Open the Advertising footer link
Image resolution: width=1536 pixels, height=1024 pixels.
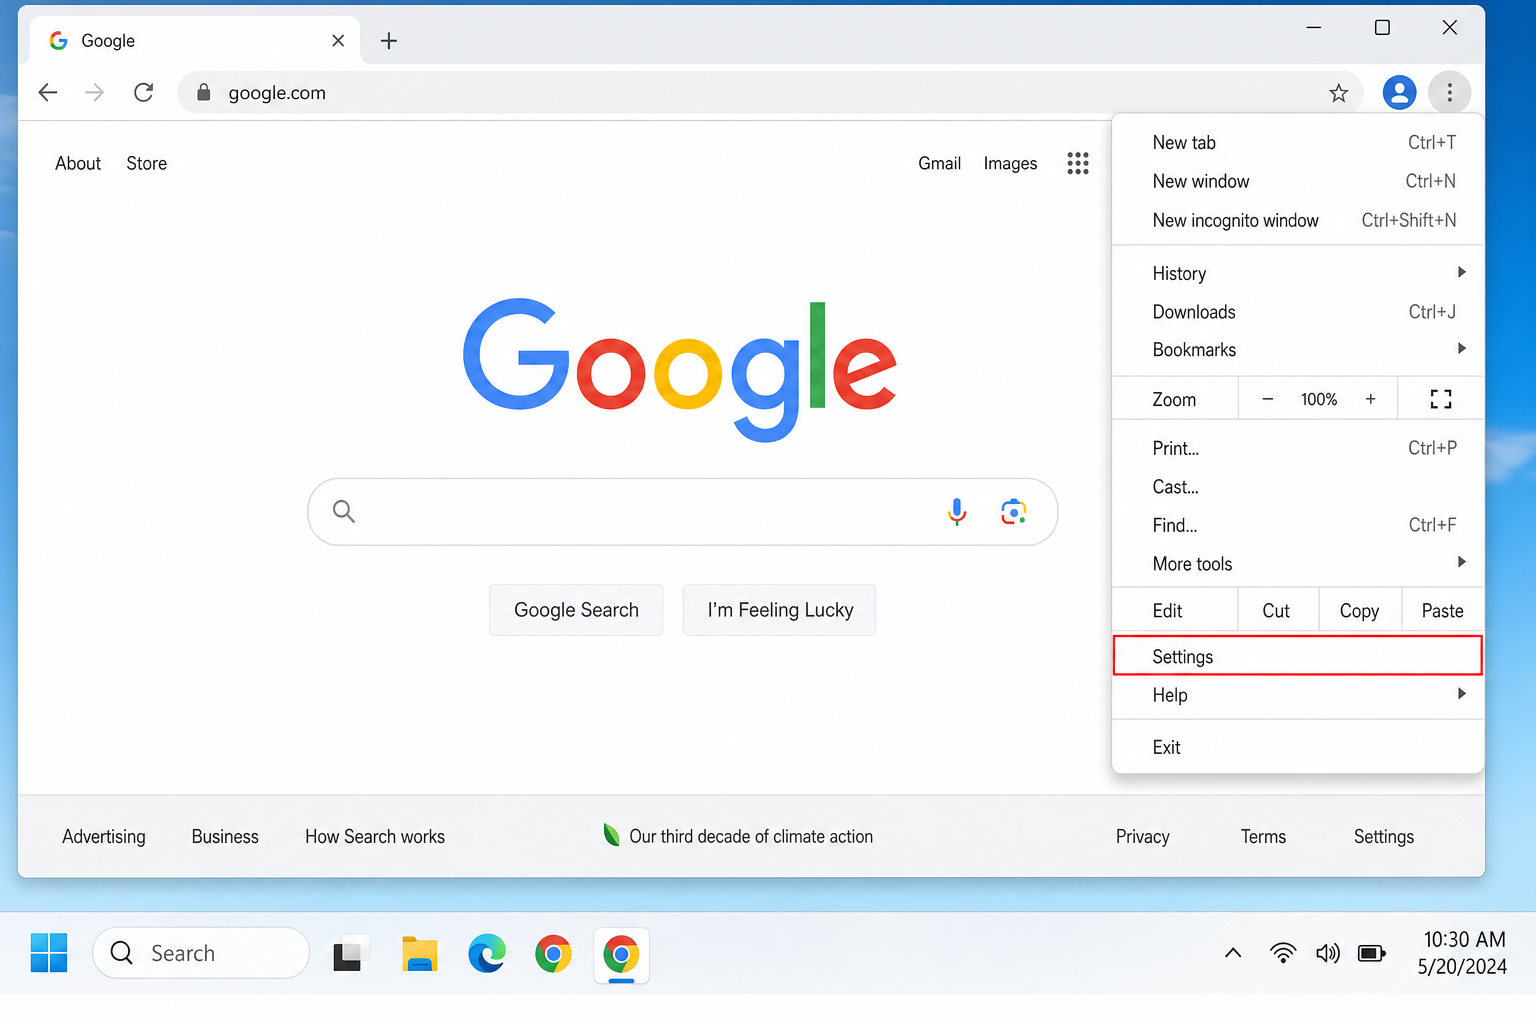tap(104, 837)
